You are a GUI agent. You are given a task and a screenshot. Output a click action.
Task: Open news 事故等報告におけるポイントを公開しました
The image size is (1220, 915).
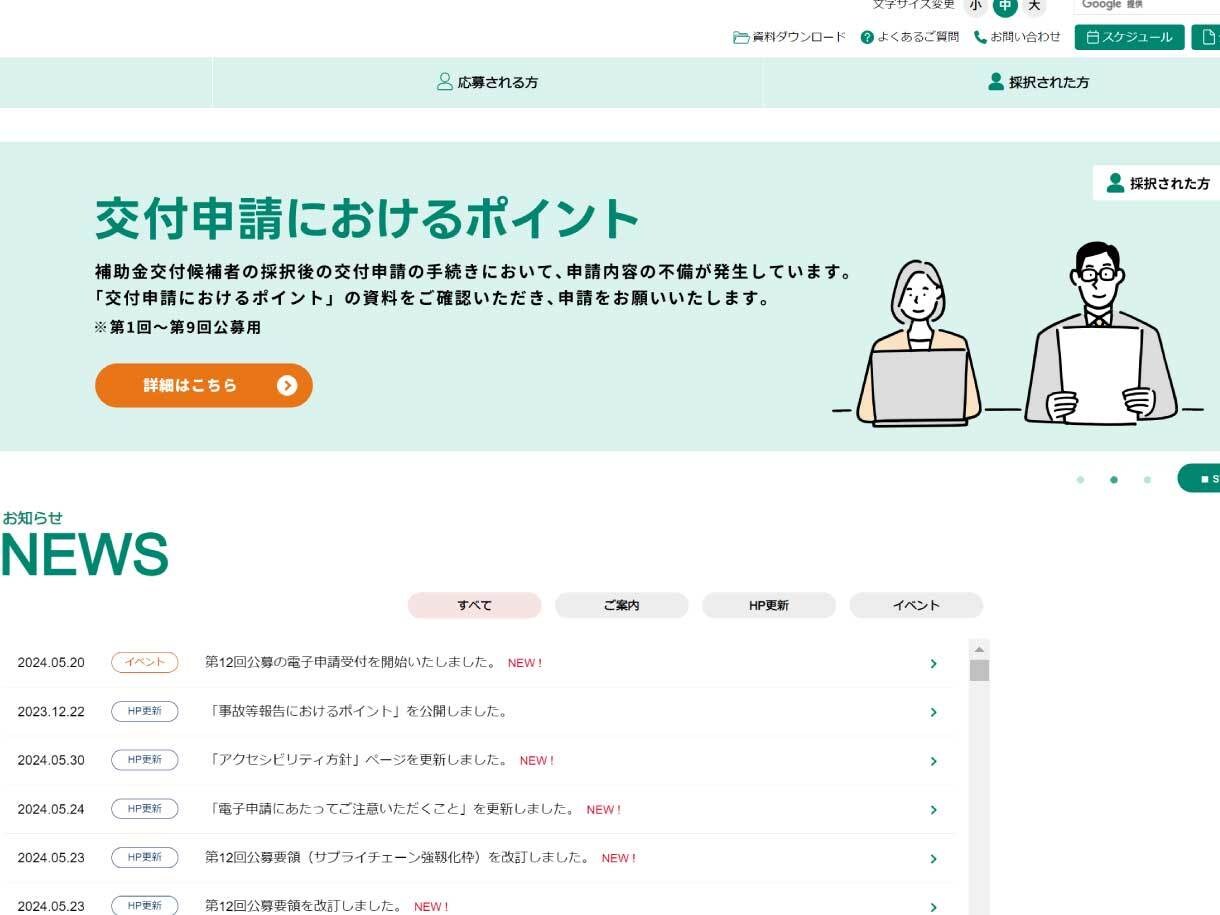pyautogui.click(x=358, y=711)
